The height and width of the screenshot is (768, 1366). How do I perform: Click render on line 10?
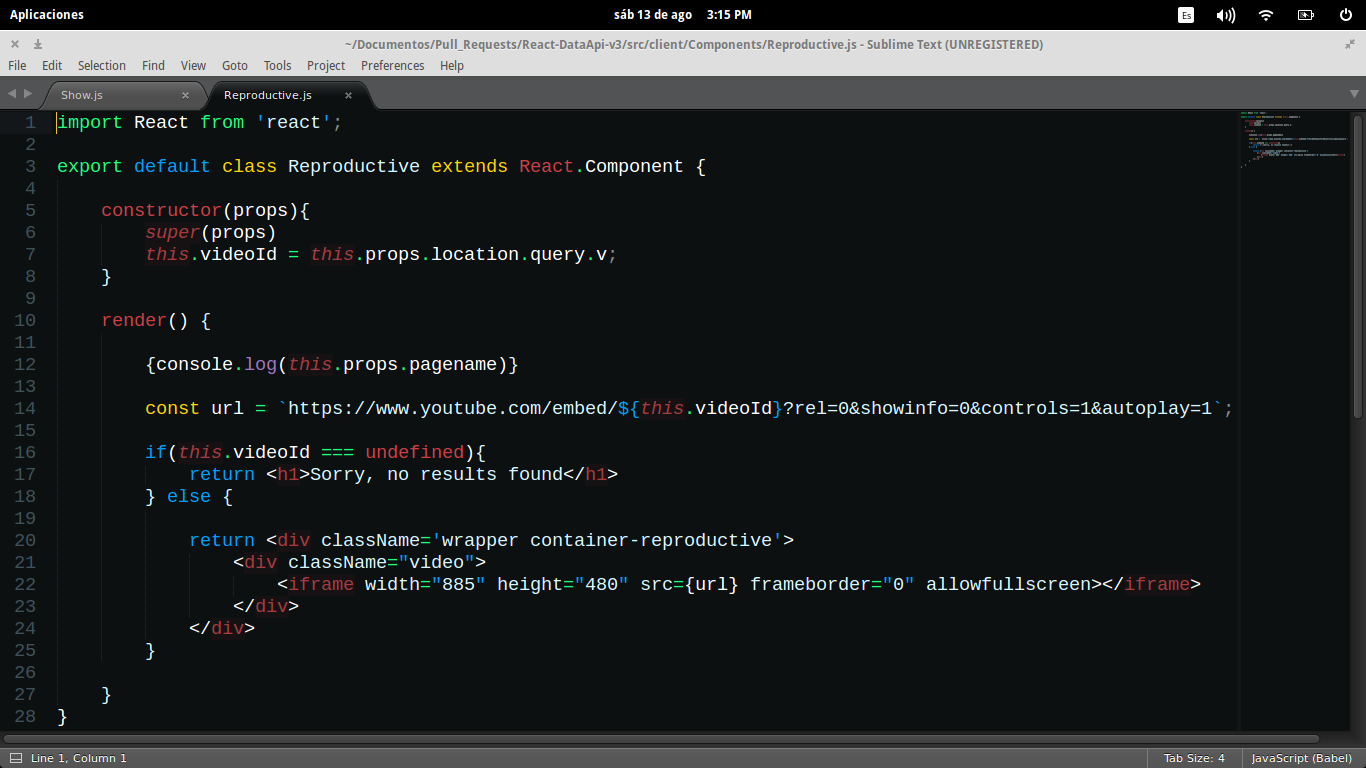(134, 320)
